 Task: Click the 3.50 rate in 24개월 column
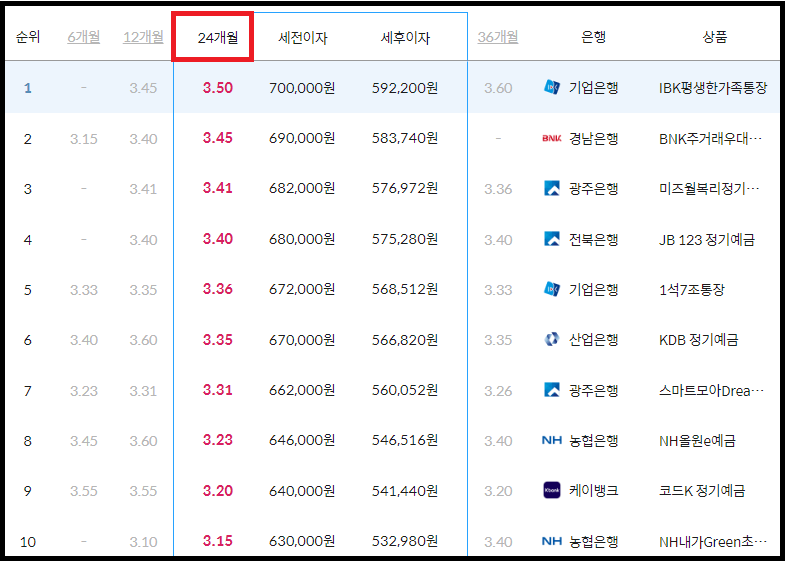click(218, 88)
